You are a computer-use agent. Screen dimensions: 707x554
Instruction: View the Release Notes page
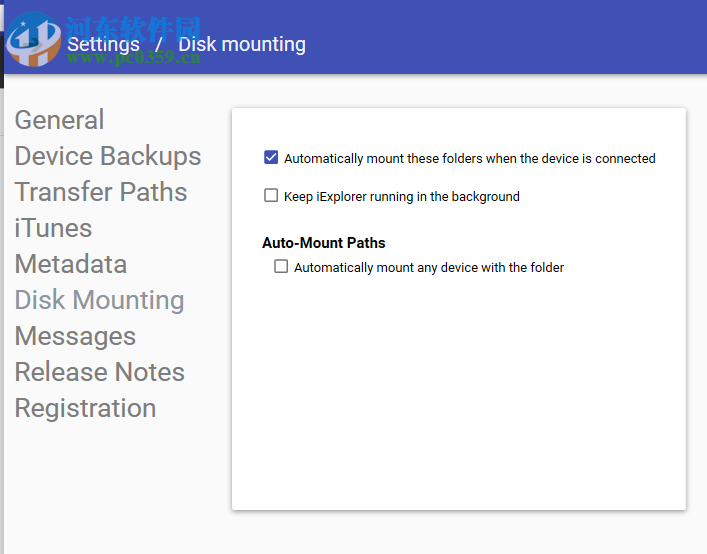100,372
